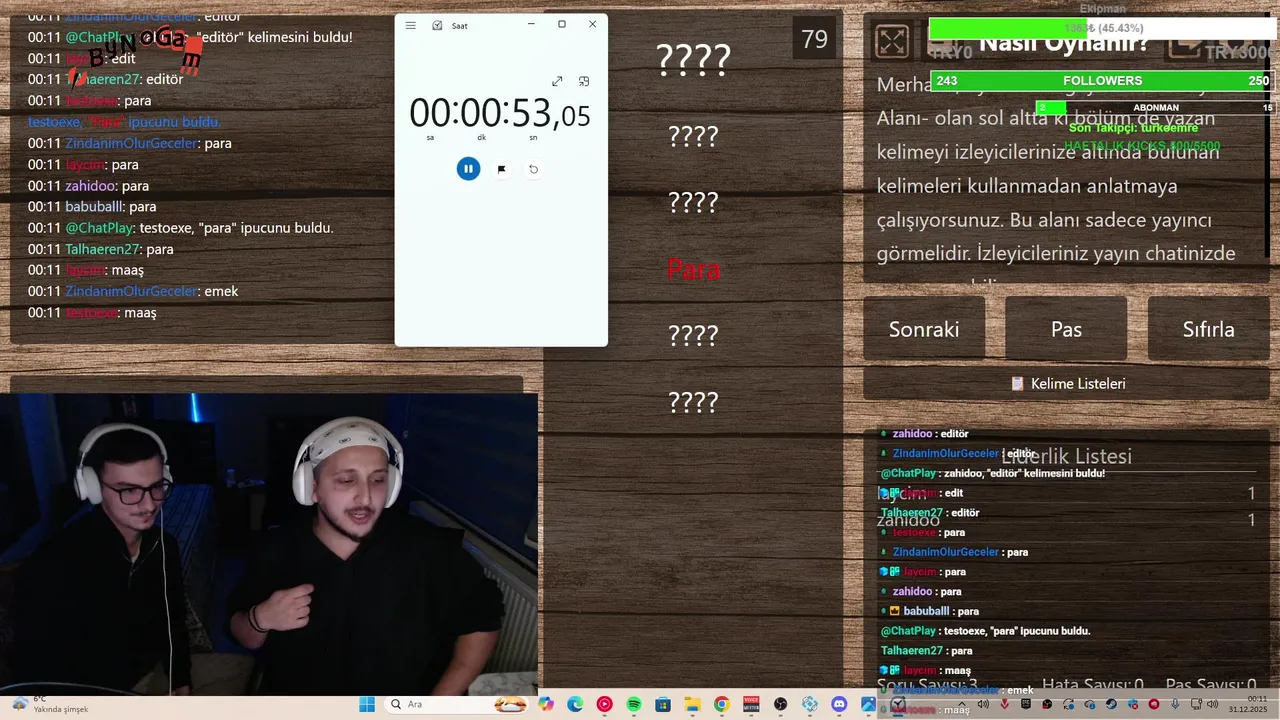Screen dimensions: 1280x720
Task: Click the Steam tray icon
Action: coord(1111,704)
